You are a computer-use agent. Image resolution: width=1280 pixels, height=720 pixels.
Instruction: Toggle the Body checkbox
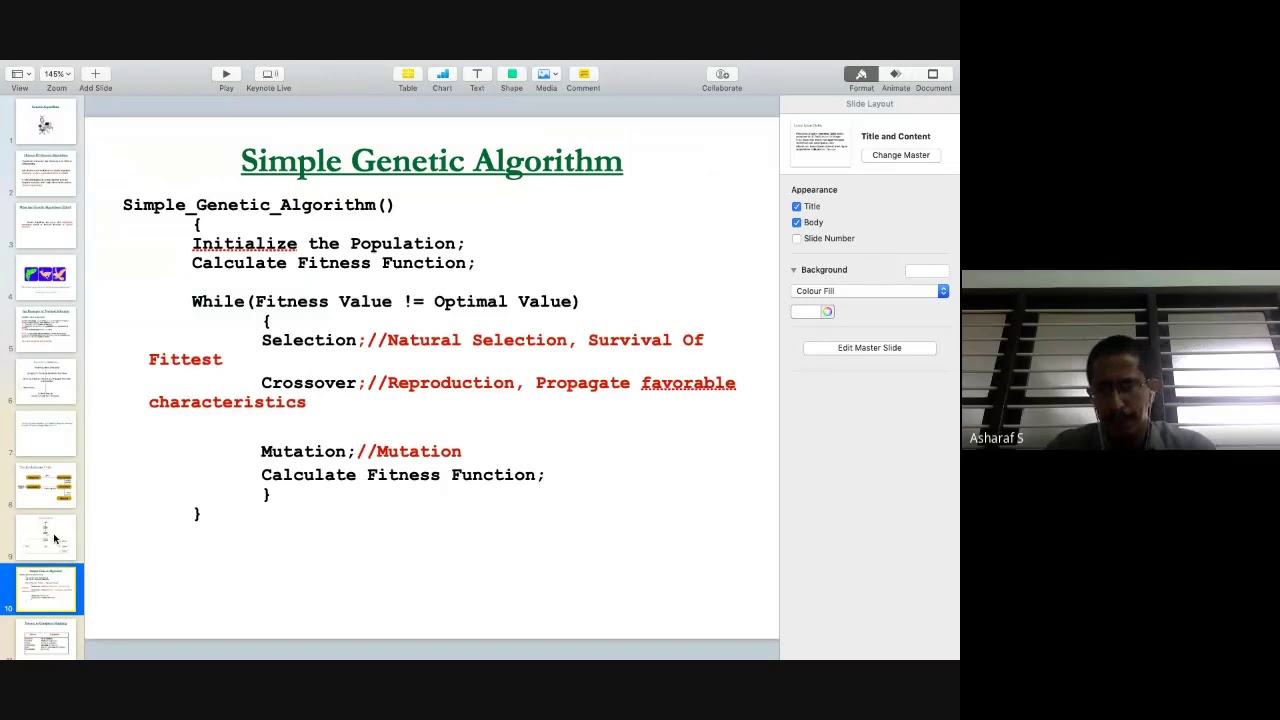click(797, 222)
